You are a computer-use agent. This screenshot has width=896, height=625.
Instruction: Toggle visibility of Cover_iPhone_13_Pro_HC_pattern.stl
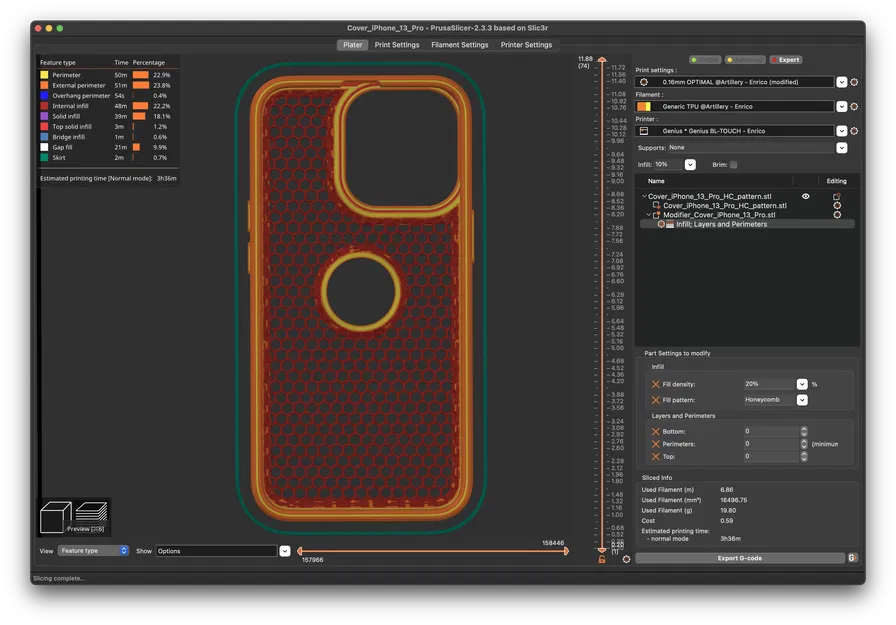807,196
